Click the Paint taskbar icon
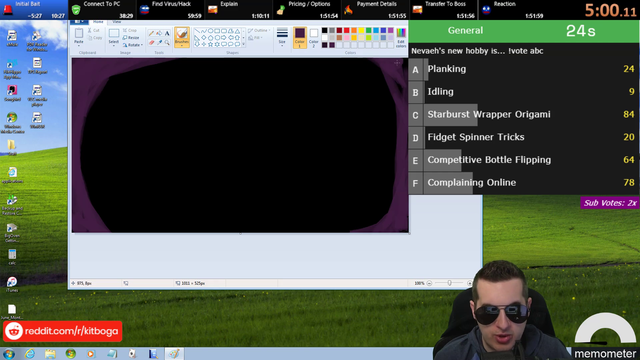 pyautogui.click(x=174, y=353)
